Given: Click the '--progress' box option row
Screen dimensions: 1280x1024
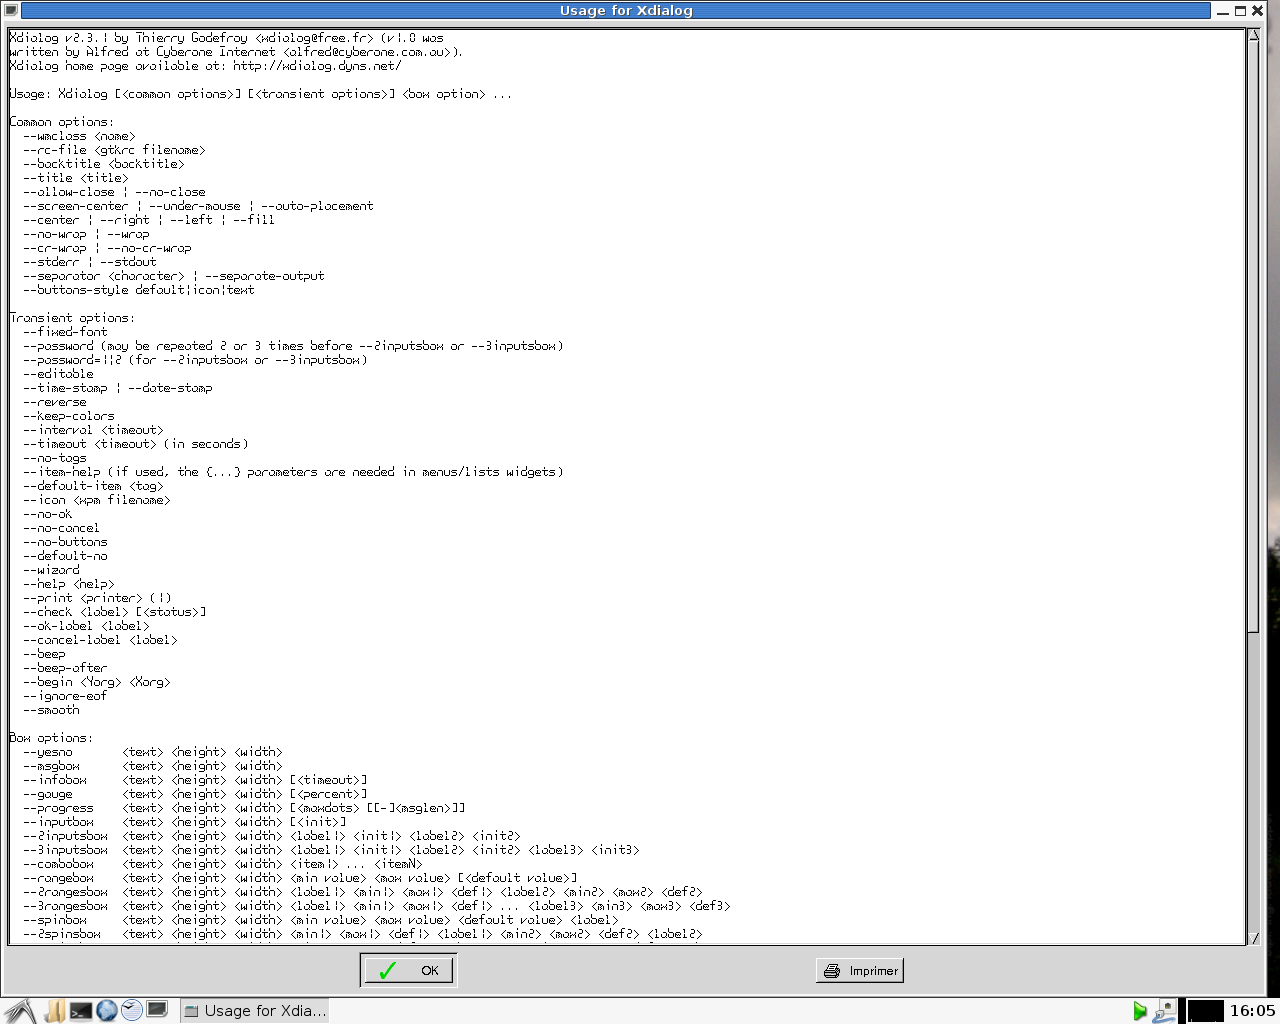Looking at the screenshot, I should (x=244, y=808).
